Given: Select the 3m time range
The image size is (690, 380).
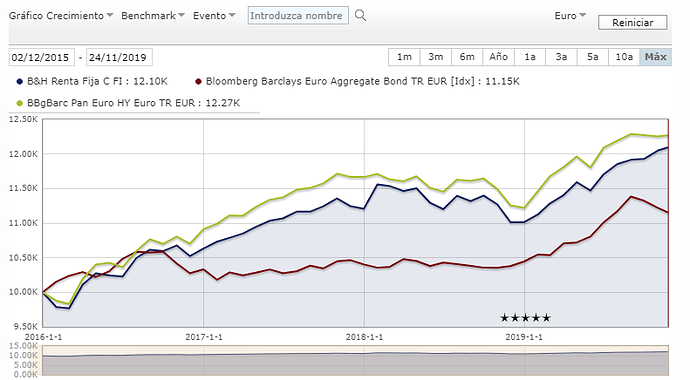Looking at the screenshot, I should [436, 57].
